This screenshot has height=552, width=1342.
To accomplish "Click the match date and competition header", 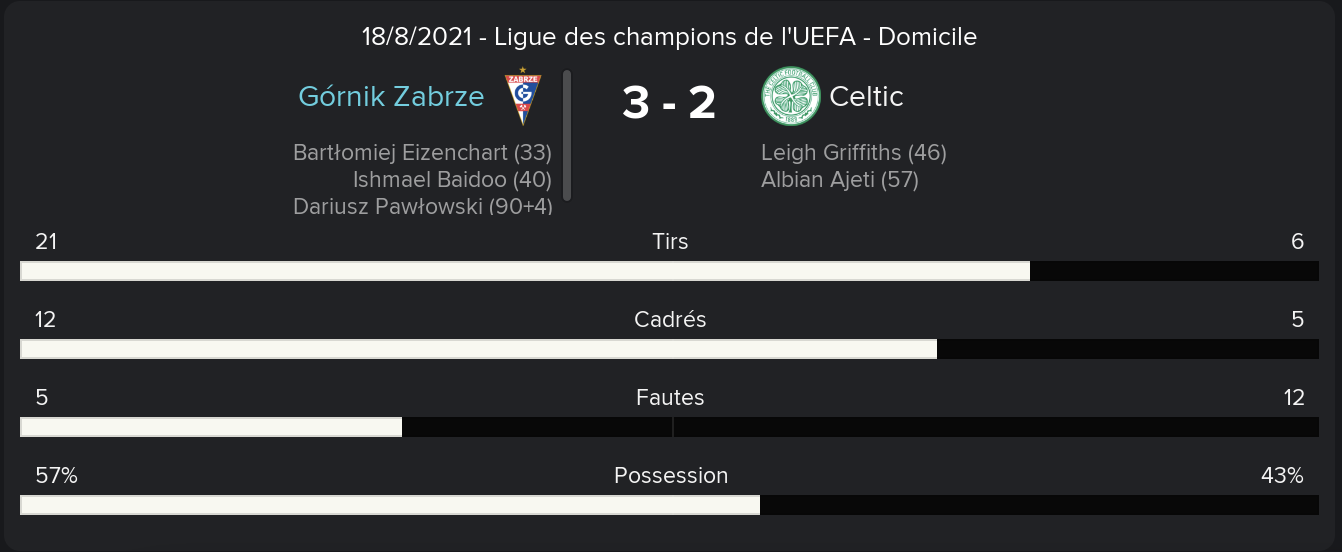I will (x=669, y=38).
